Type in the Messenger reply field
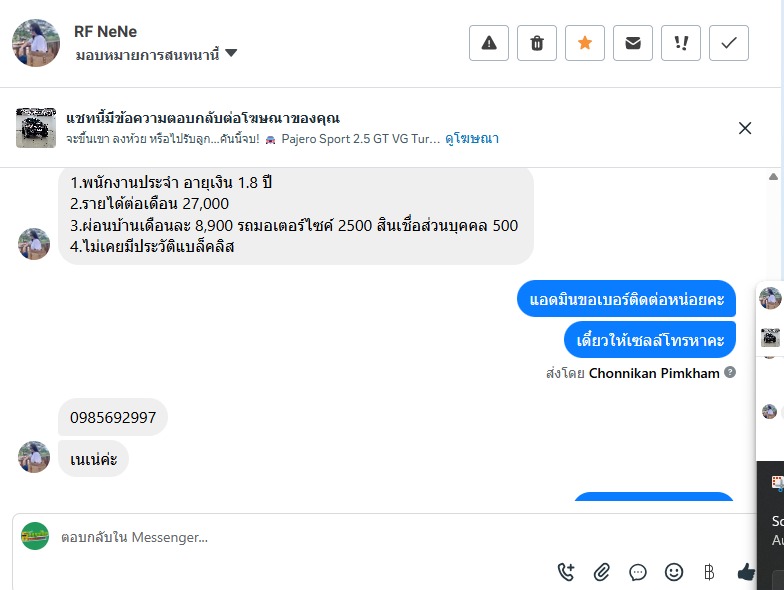 tap(300, 537)
